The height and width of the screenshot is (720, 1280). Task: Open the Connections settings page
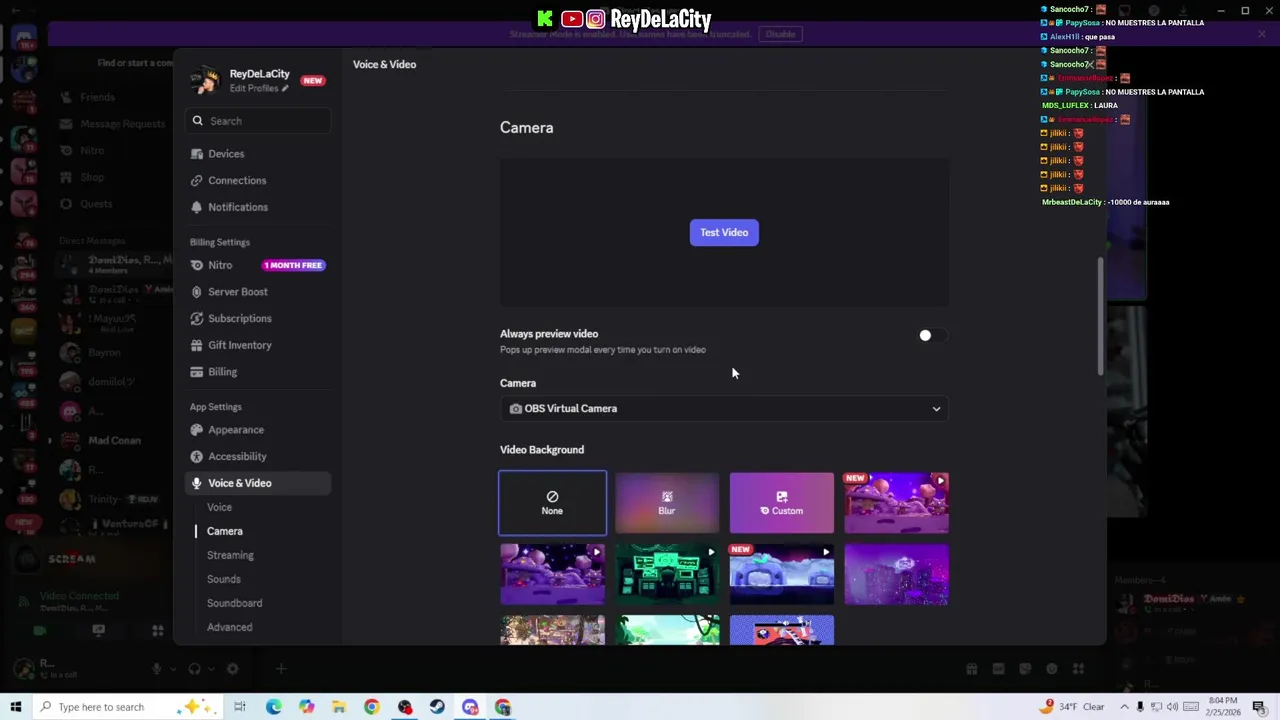(x=258, y=181)
